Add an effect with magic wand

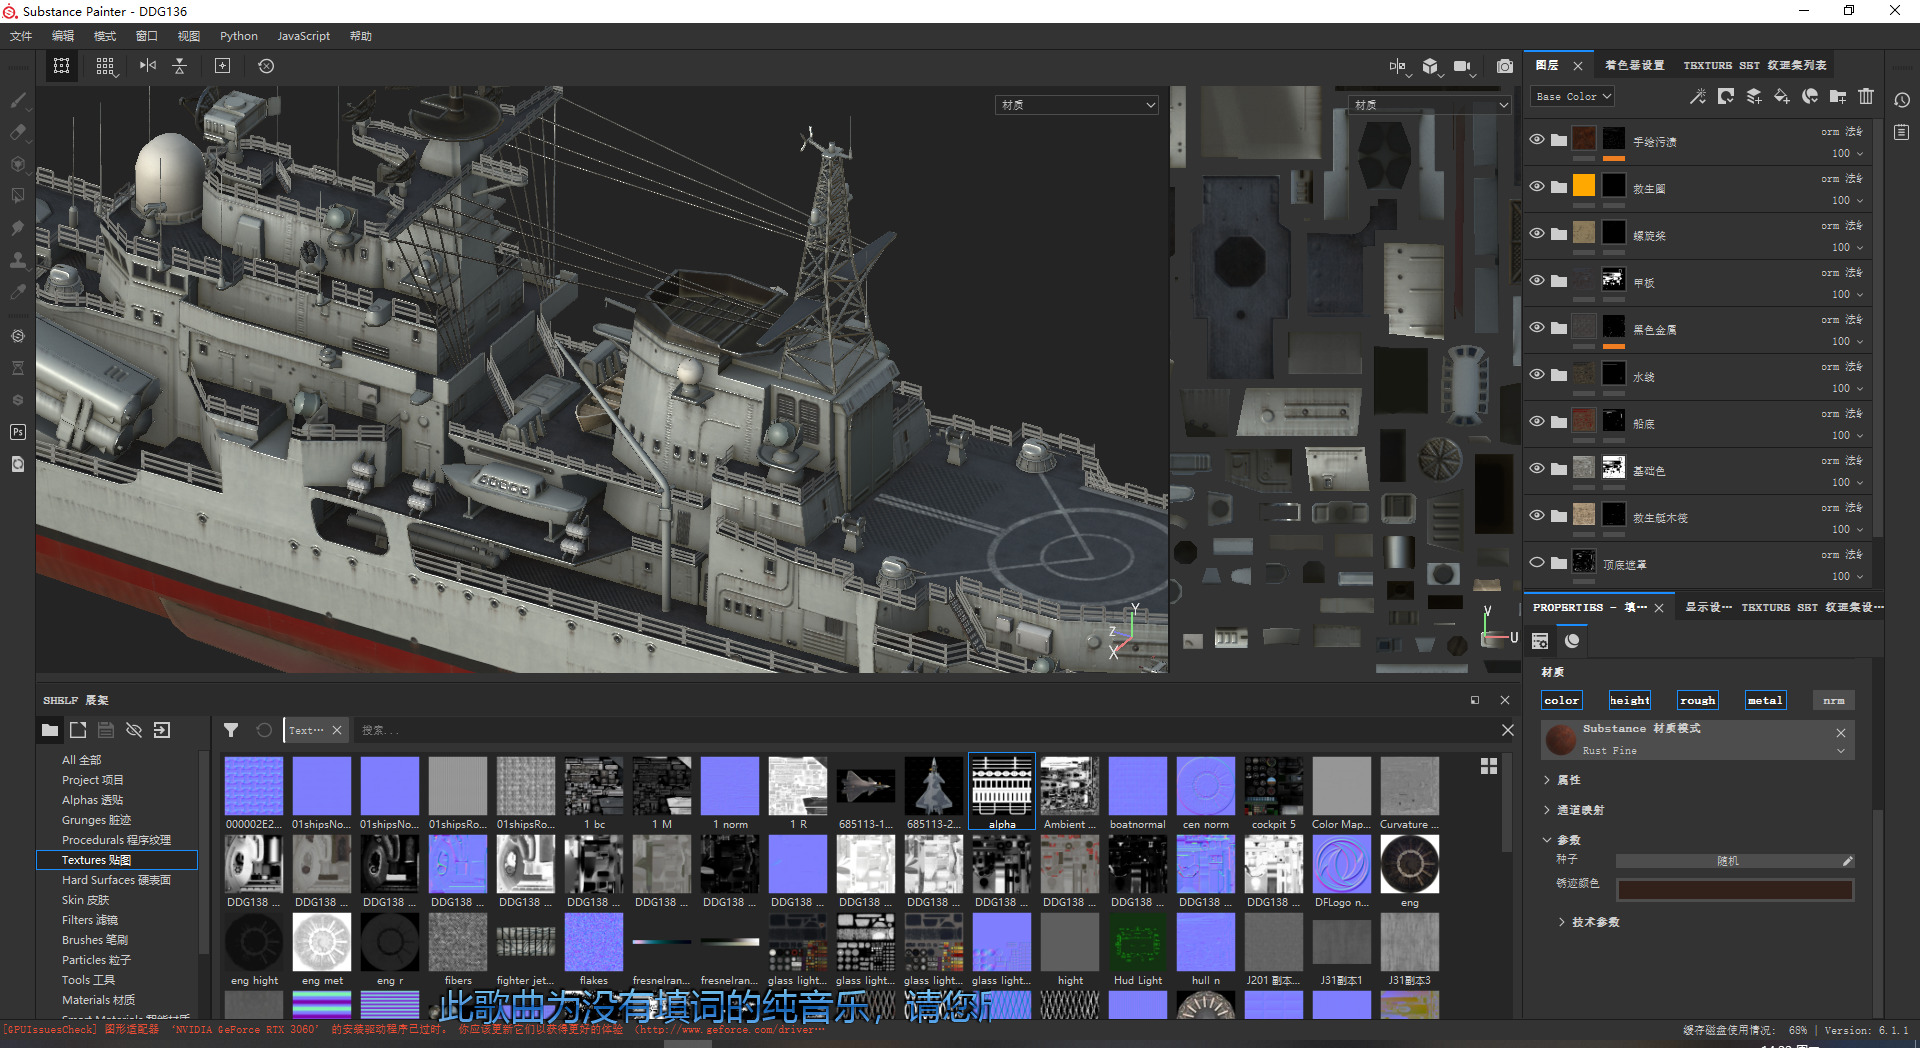[1698, 97]
